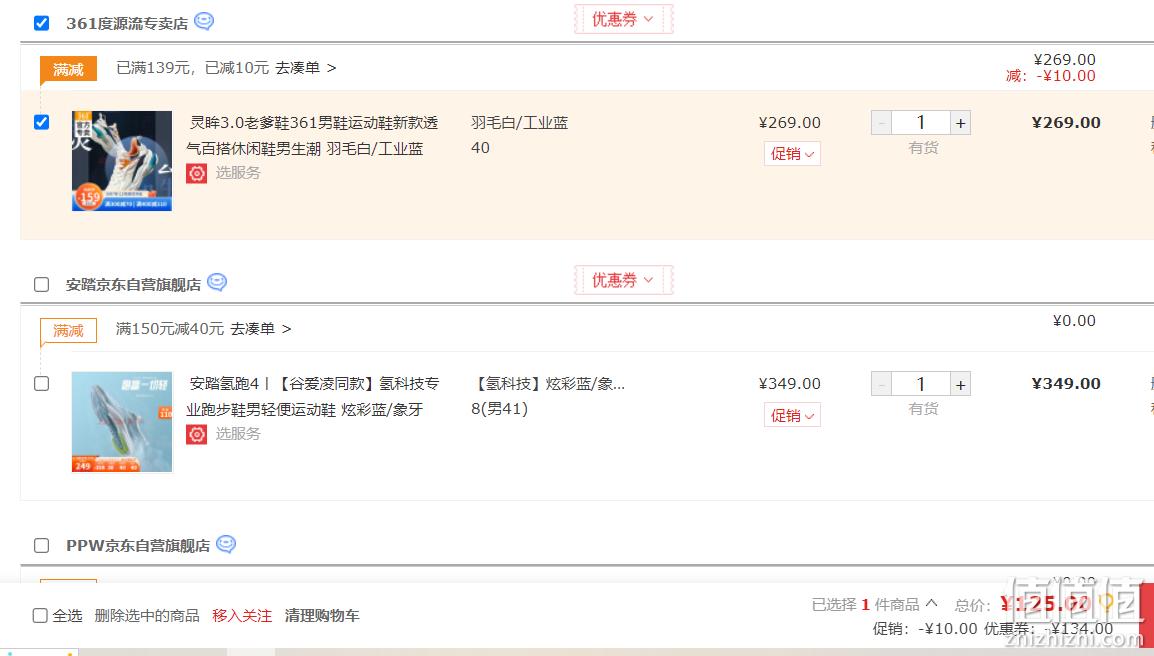Decrease quantity of 灵眸3.0老爹鞋 item
Image resolution: width=1154 pixels, height=656 pixels.
pos(881,123)
